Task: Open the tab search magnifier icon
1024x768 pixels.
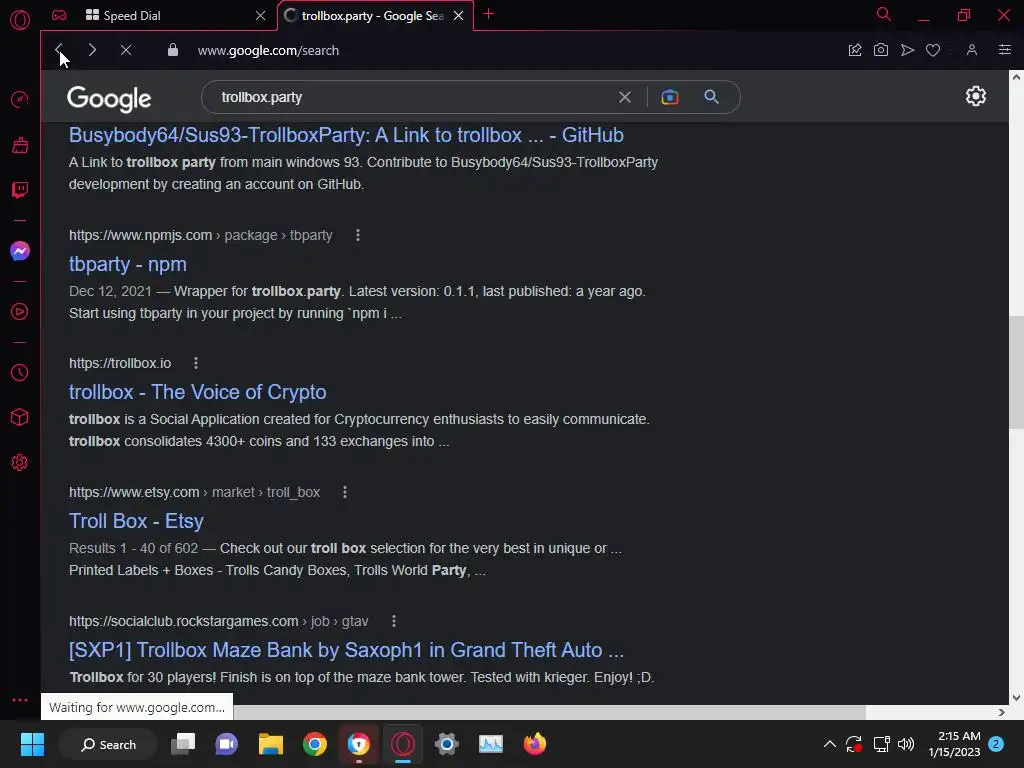Action: (884, 14)
